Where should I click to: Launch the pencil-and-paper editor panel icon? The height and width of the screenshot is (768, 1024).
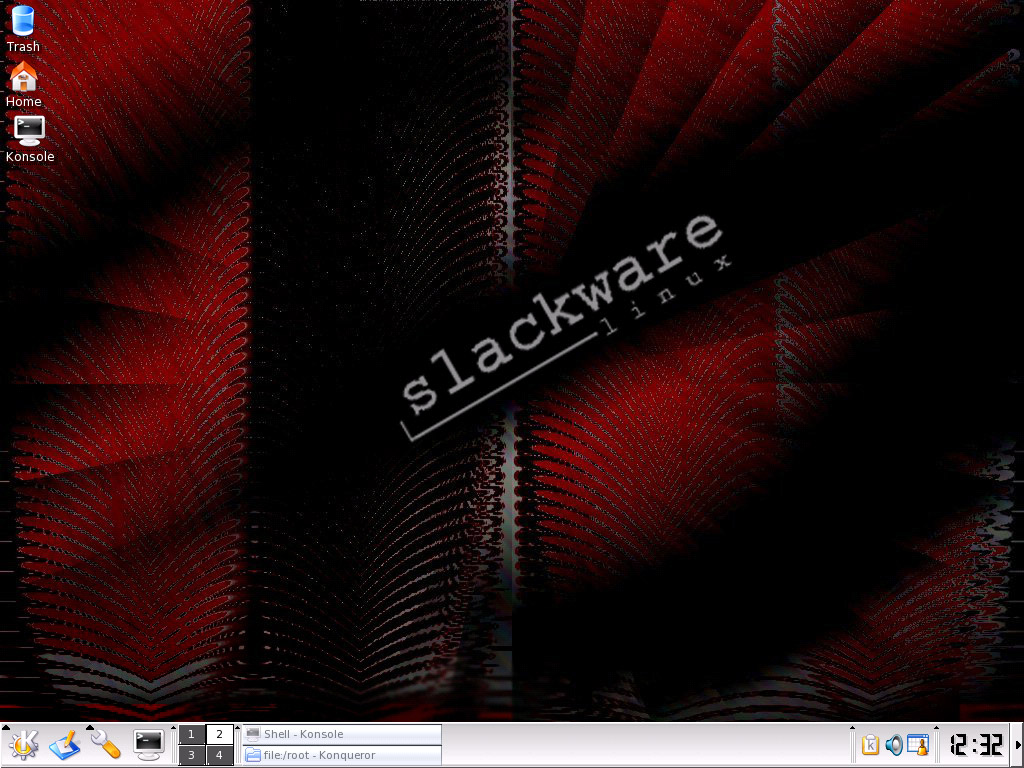pos(65,745)
